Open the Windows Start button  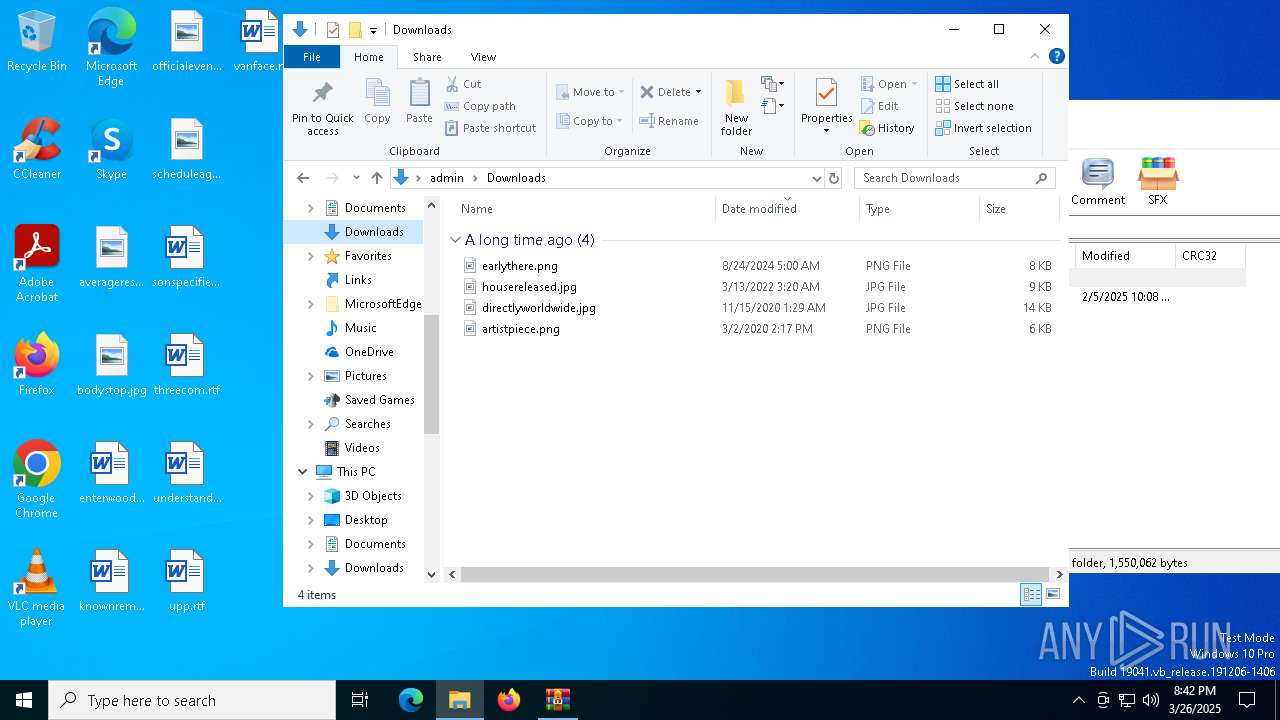pos(24,700)
